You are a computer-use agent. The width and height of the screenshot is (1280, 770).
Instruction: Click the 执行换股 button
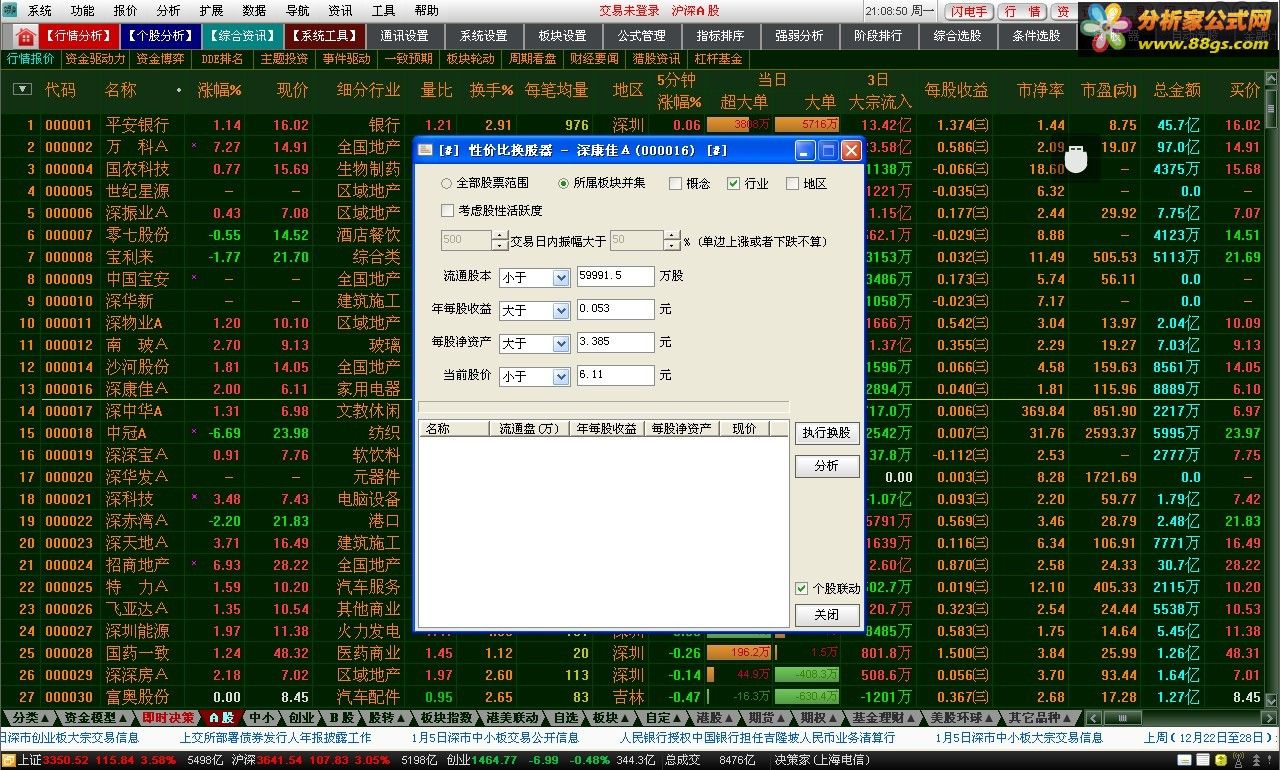tap(827, 433)
